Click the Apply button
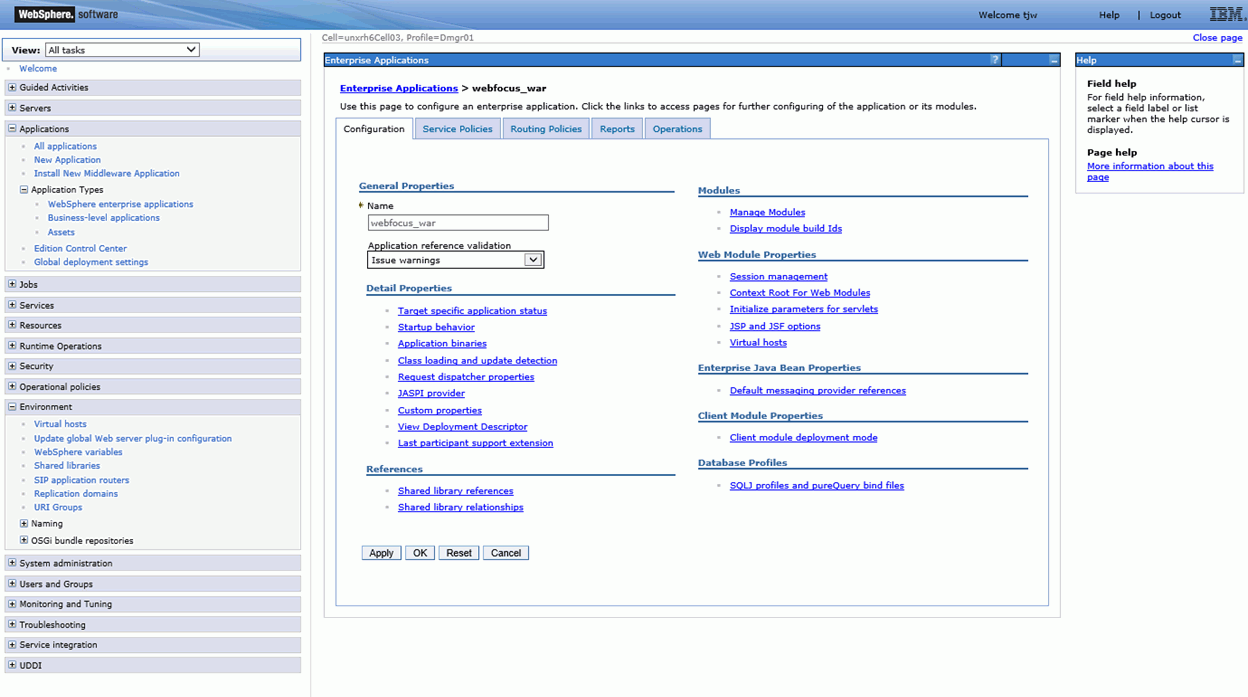1248x697 pixels. (x=381, y=553)
